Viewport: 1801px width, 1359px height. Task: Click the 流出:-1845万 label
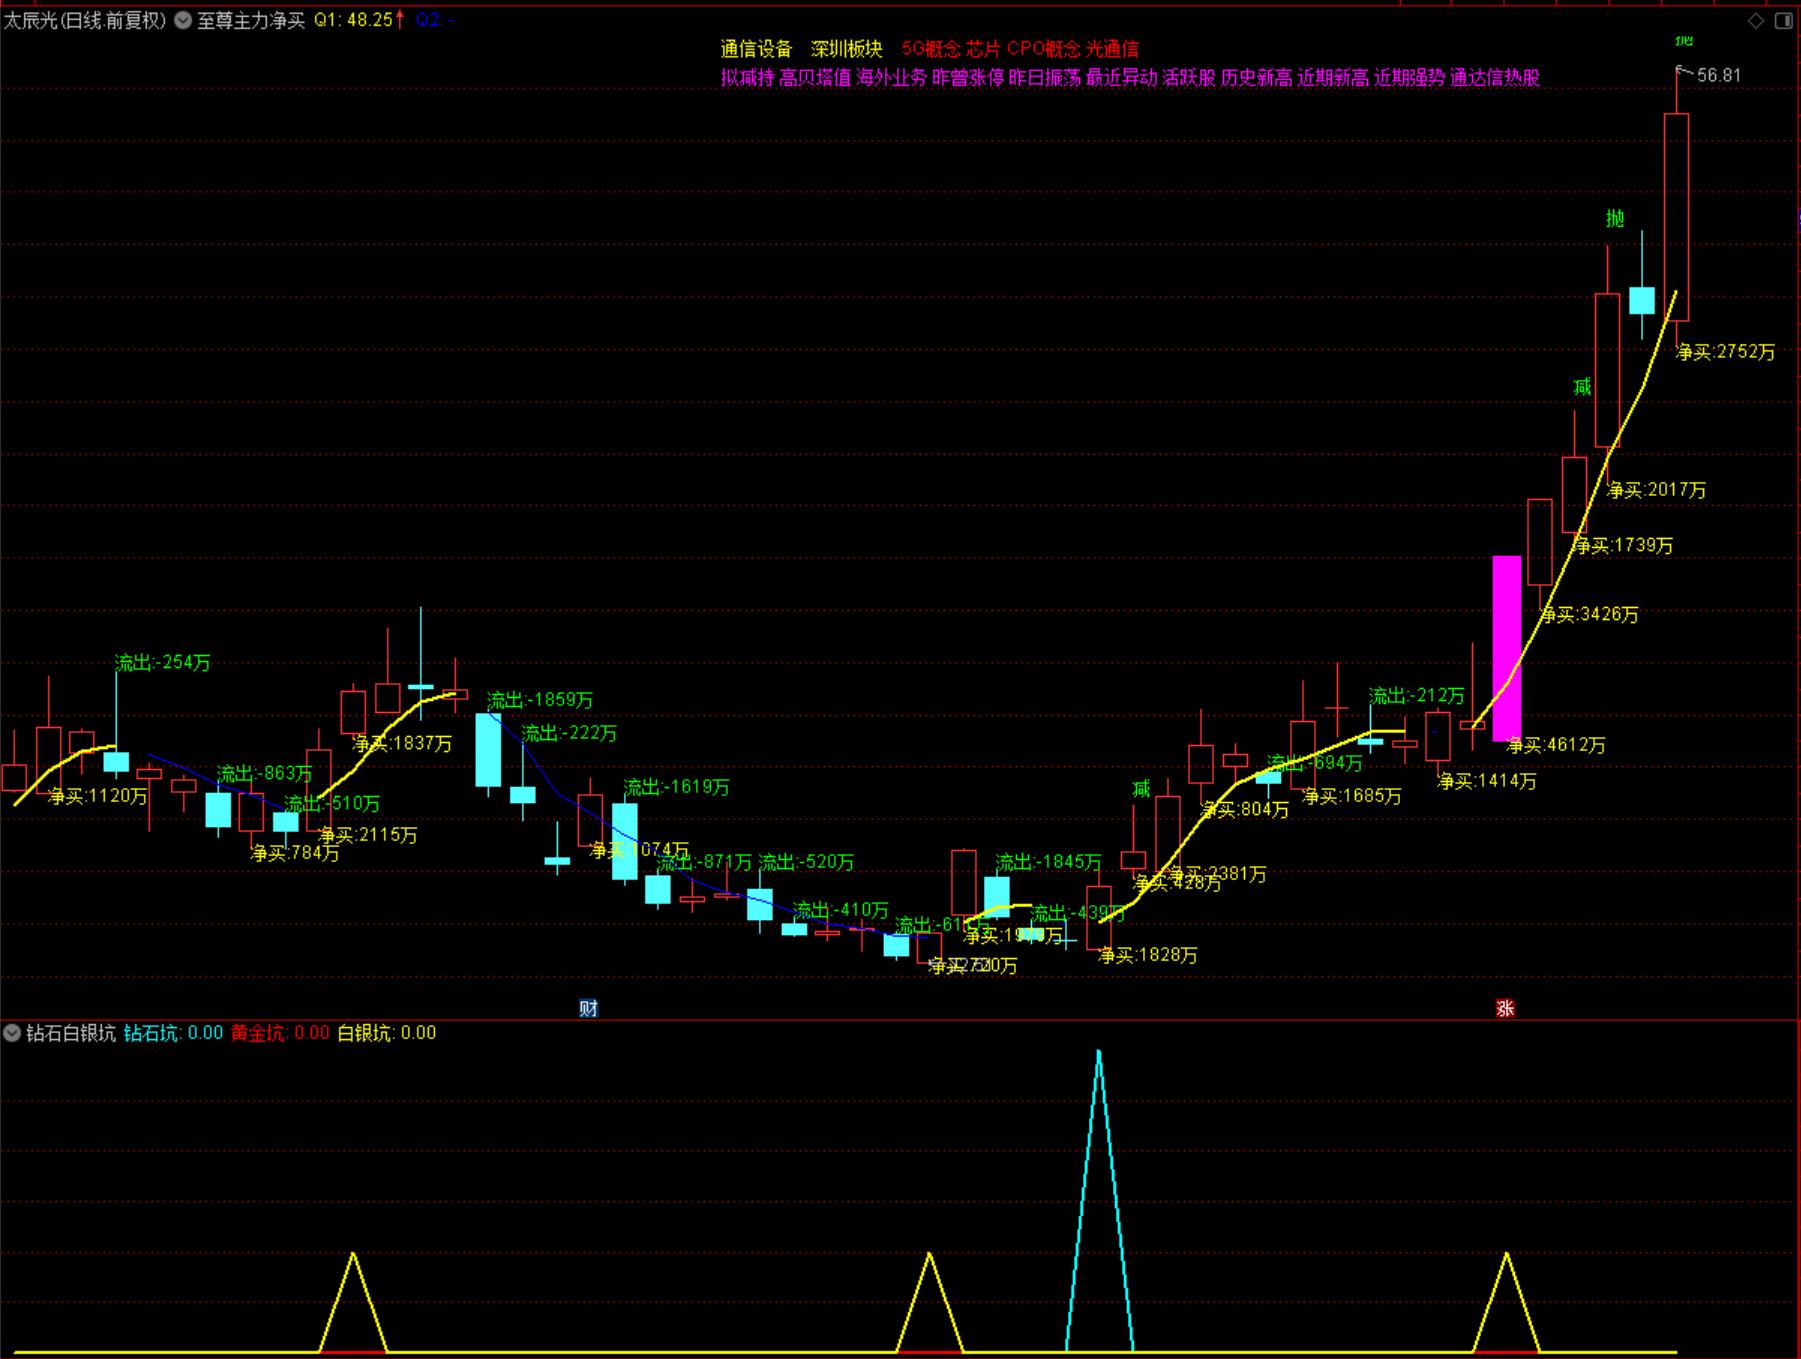coord(1048,862)
